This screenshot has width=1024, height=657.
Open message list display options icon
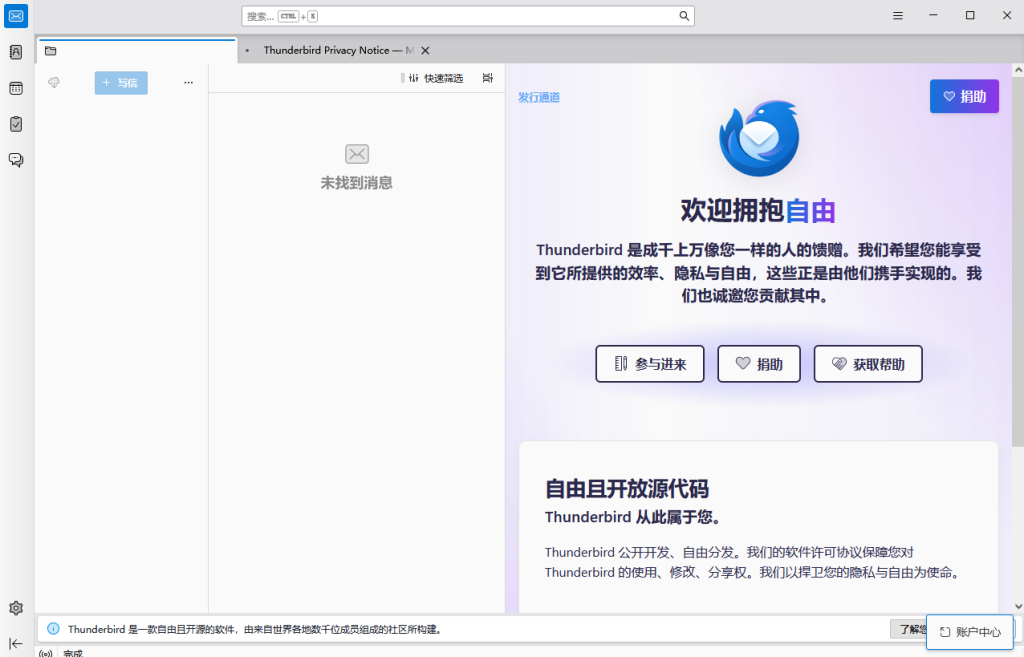(x=487, y=78)
